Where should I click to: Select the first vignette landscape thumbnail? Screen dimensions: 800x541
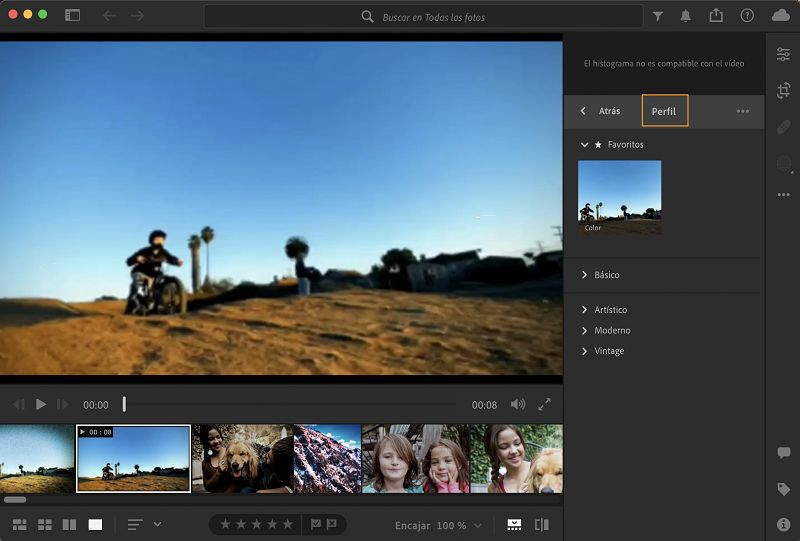pyautogui.click(x=37, y=458)
